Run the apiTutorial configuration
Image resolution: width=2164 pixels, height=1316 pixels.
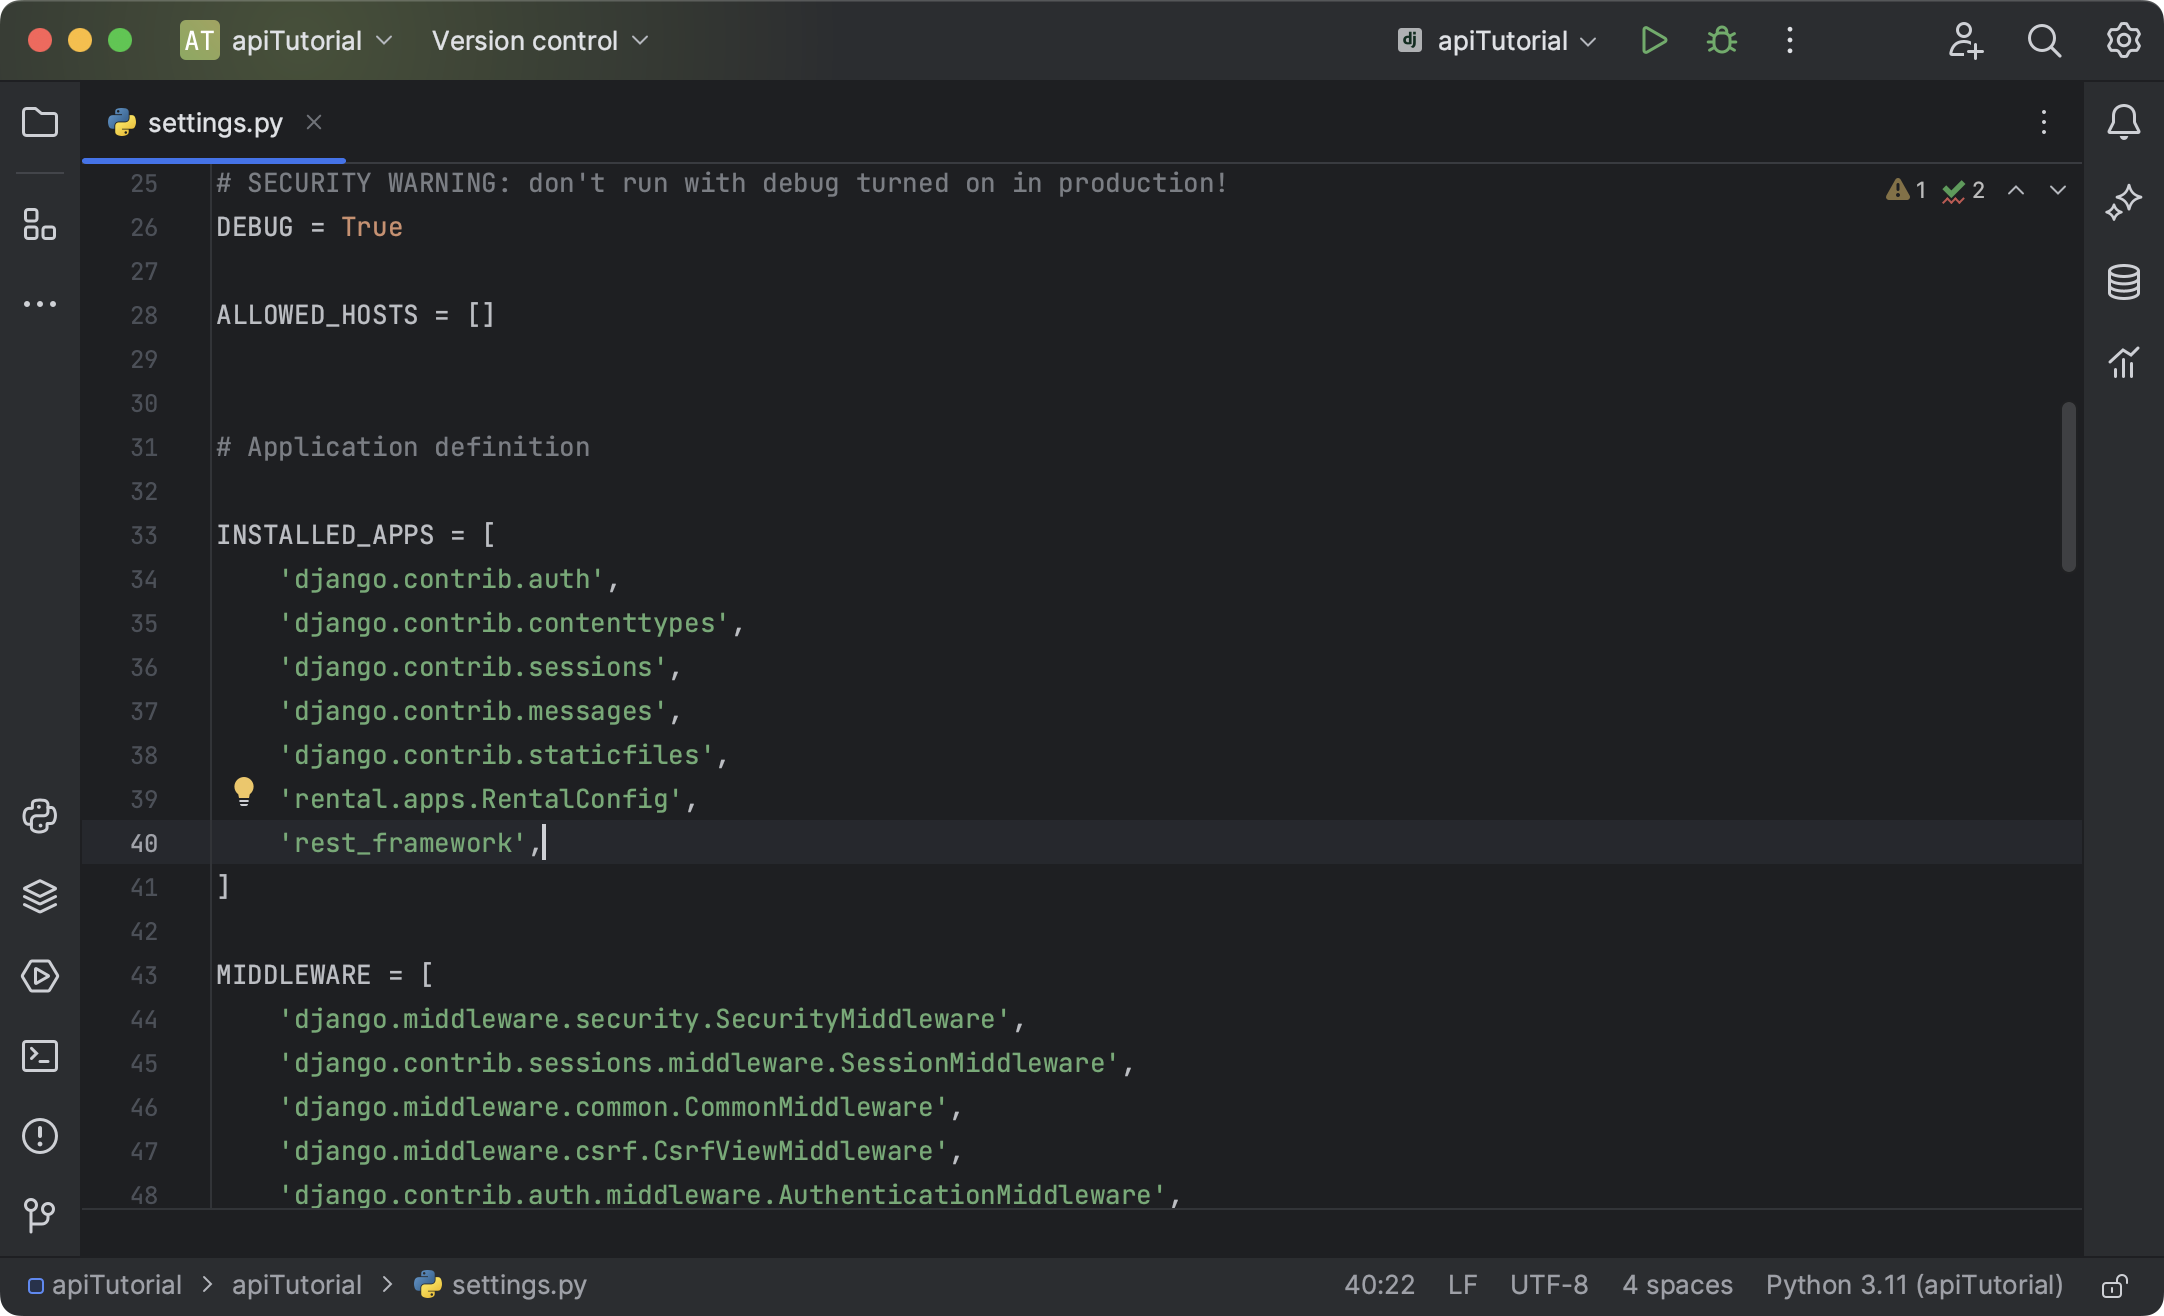coord(1654,41)
